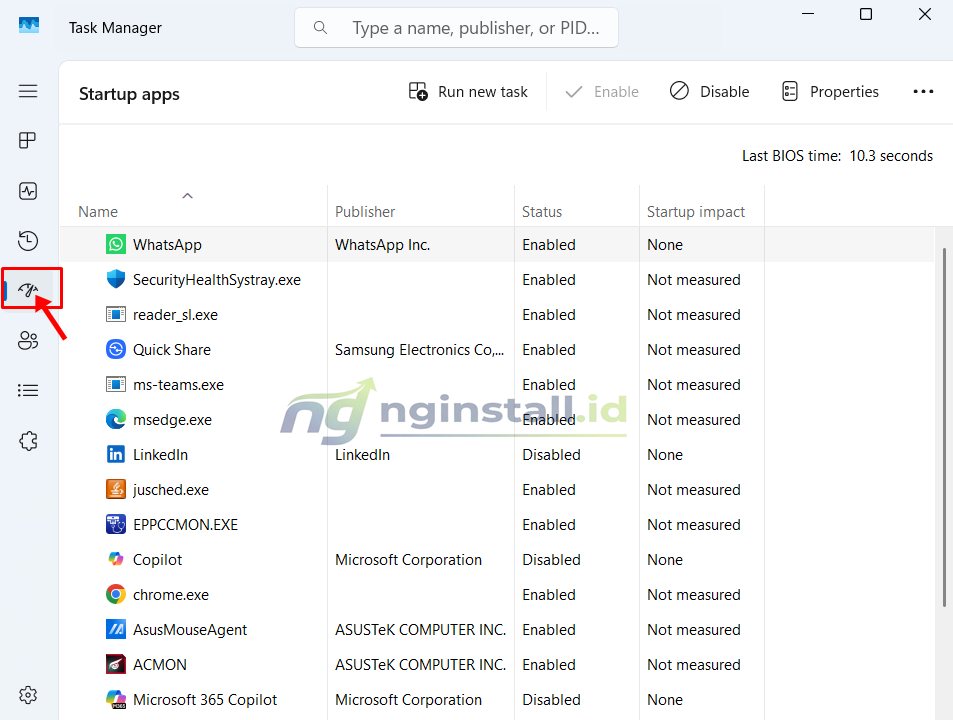Open the more options ellipsis menu

tap(923, 92)
